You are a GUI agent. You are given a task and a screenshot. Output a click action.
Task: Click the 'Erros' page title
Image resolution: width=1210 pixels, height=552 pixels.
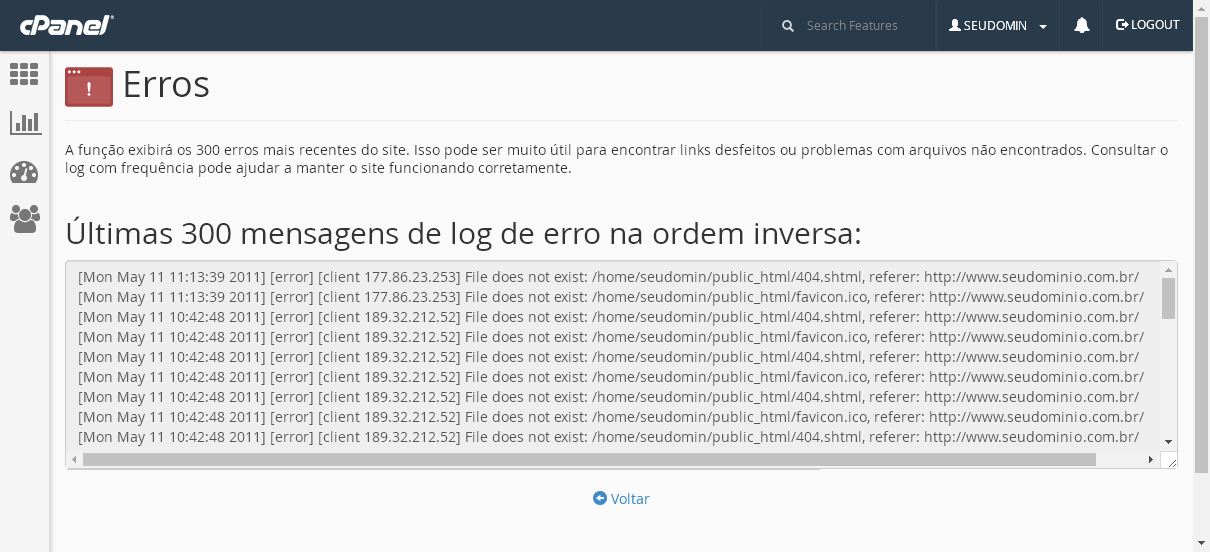(x=166, y=85)
